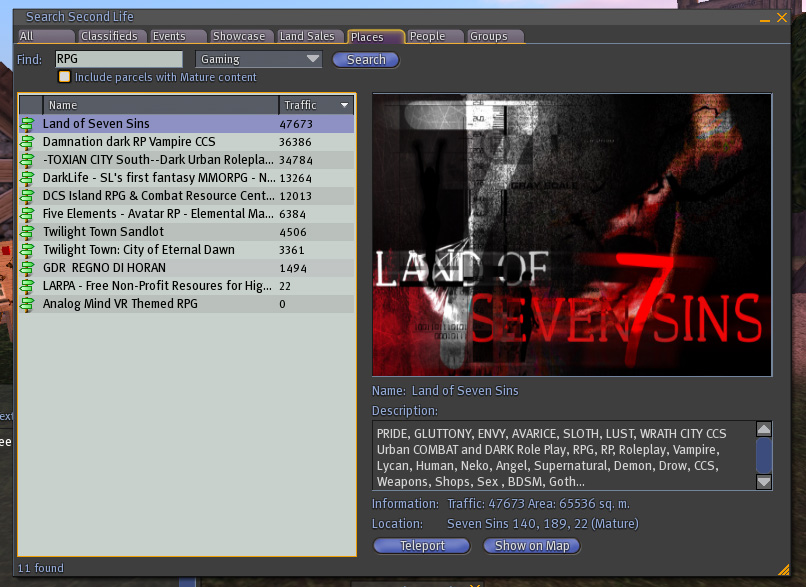The width and height of the screenshot is (806, 587).
Task: Click the signpost icon beside GDR REGNO DI HORAN
Action: coord(28,268)
